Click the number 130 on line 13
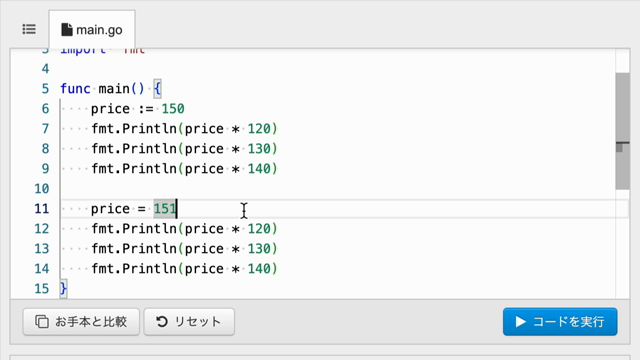The height and width of the screenshot is (360, 640). pos(259,249)
